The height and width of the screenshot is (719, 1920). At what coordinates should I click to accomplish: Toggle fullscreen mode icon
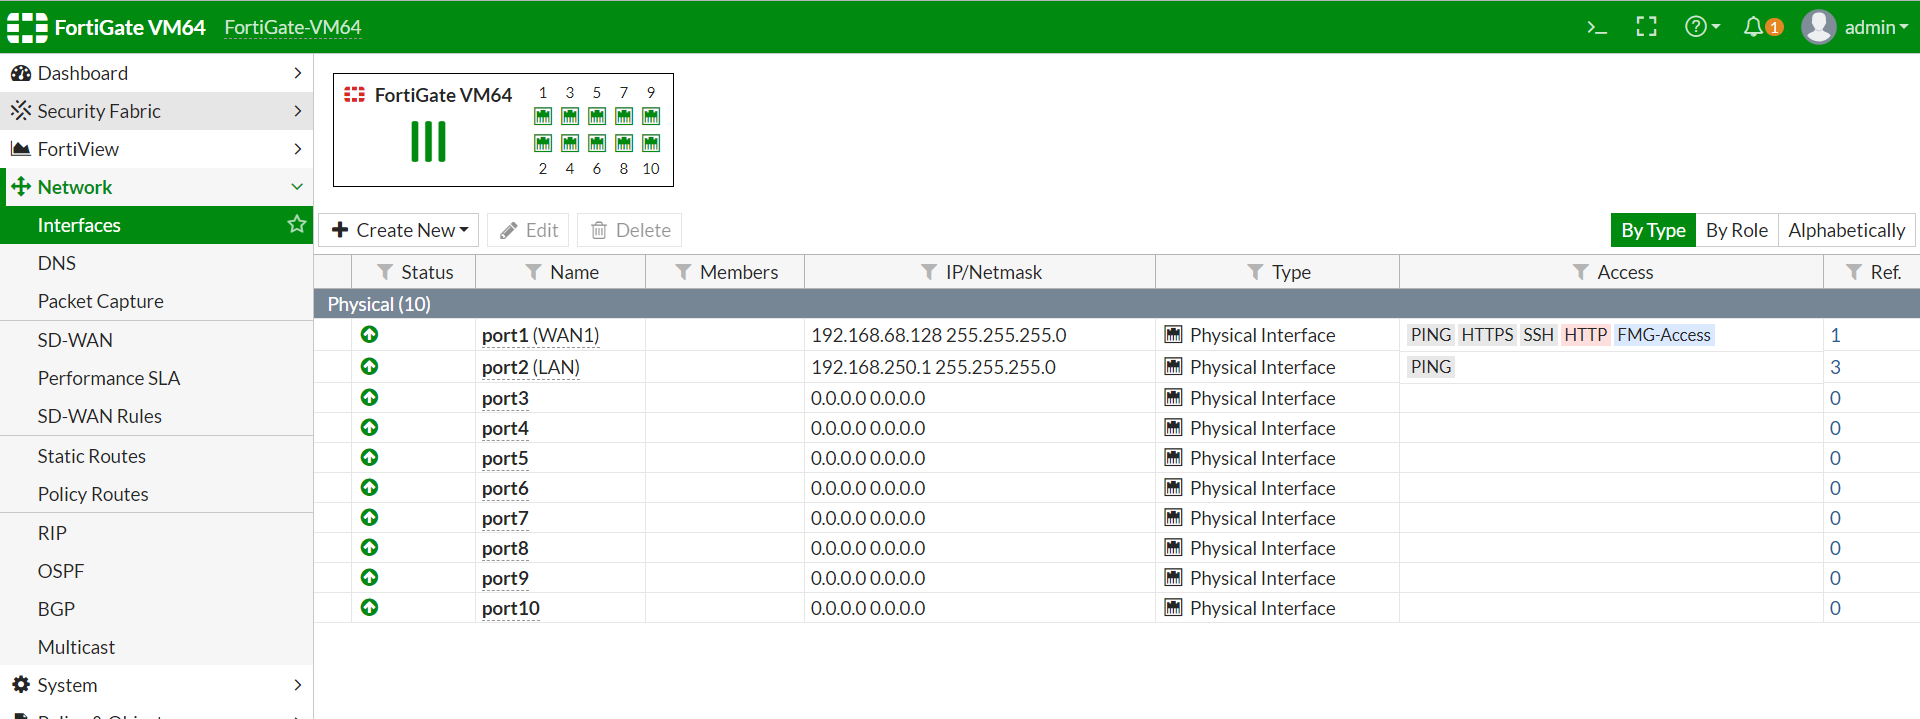click(x=1646, y=27)
